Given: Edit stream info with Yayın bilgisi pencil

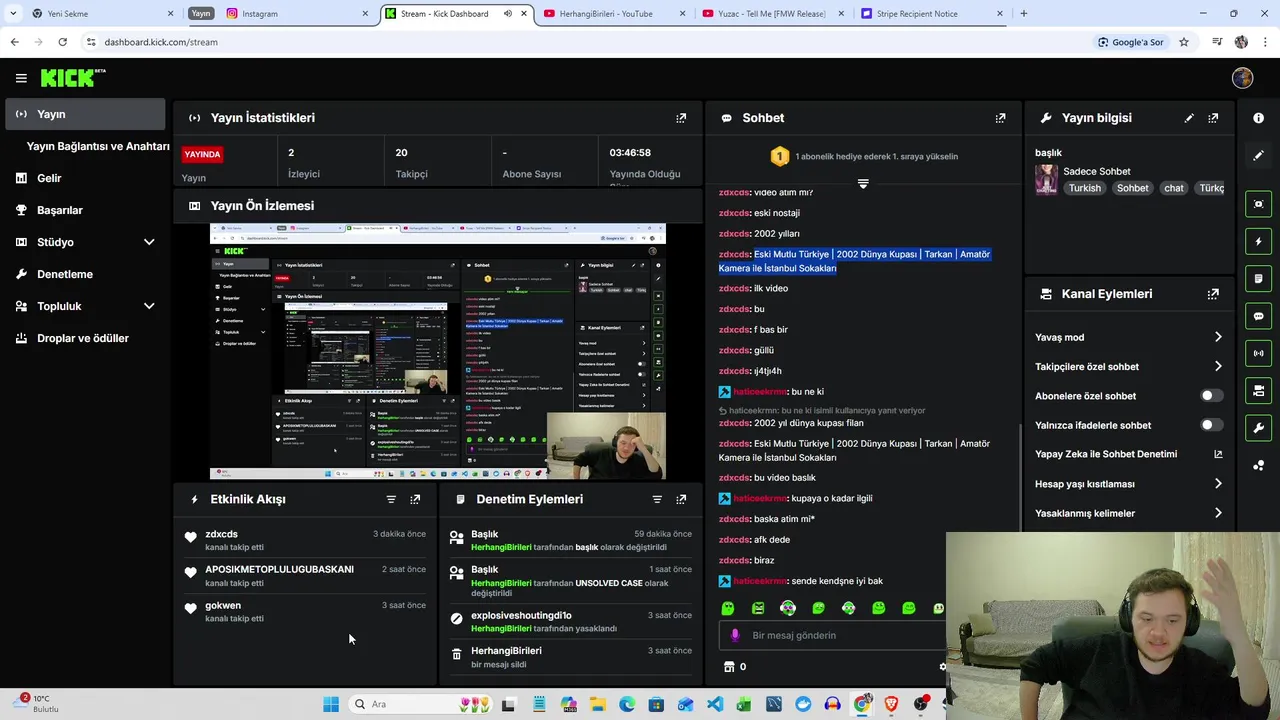Looking at the screenshot, I should [x=1189, y=118].
